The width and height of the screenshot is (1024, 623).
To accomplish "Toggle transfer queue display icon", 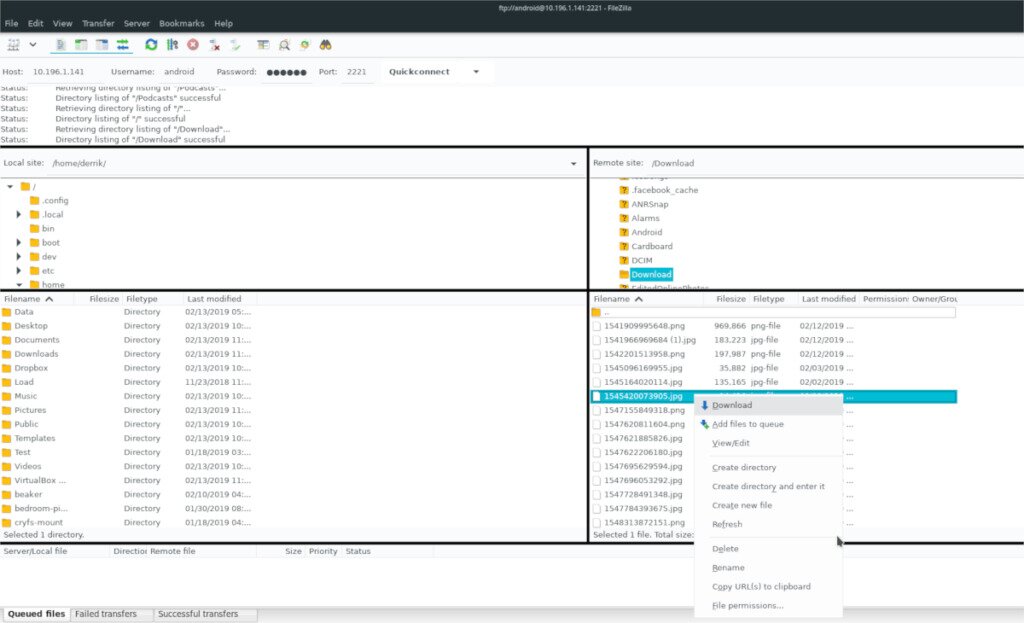I will tap(123, 45).
